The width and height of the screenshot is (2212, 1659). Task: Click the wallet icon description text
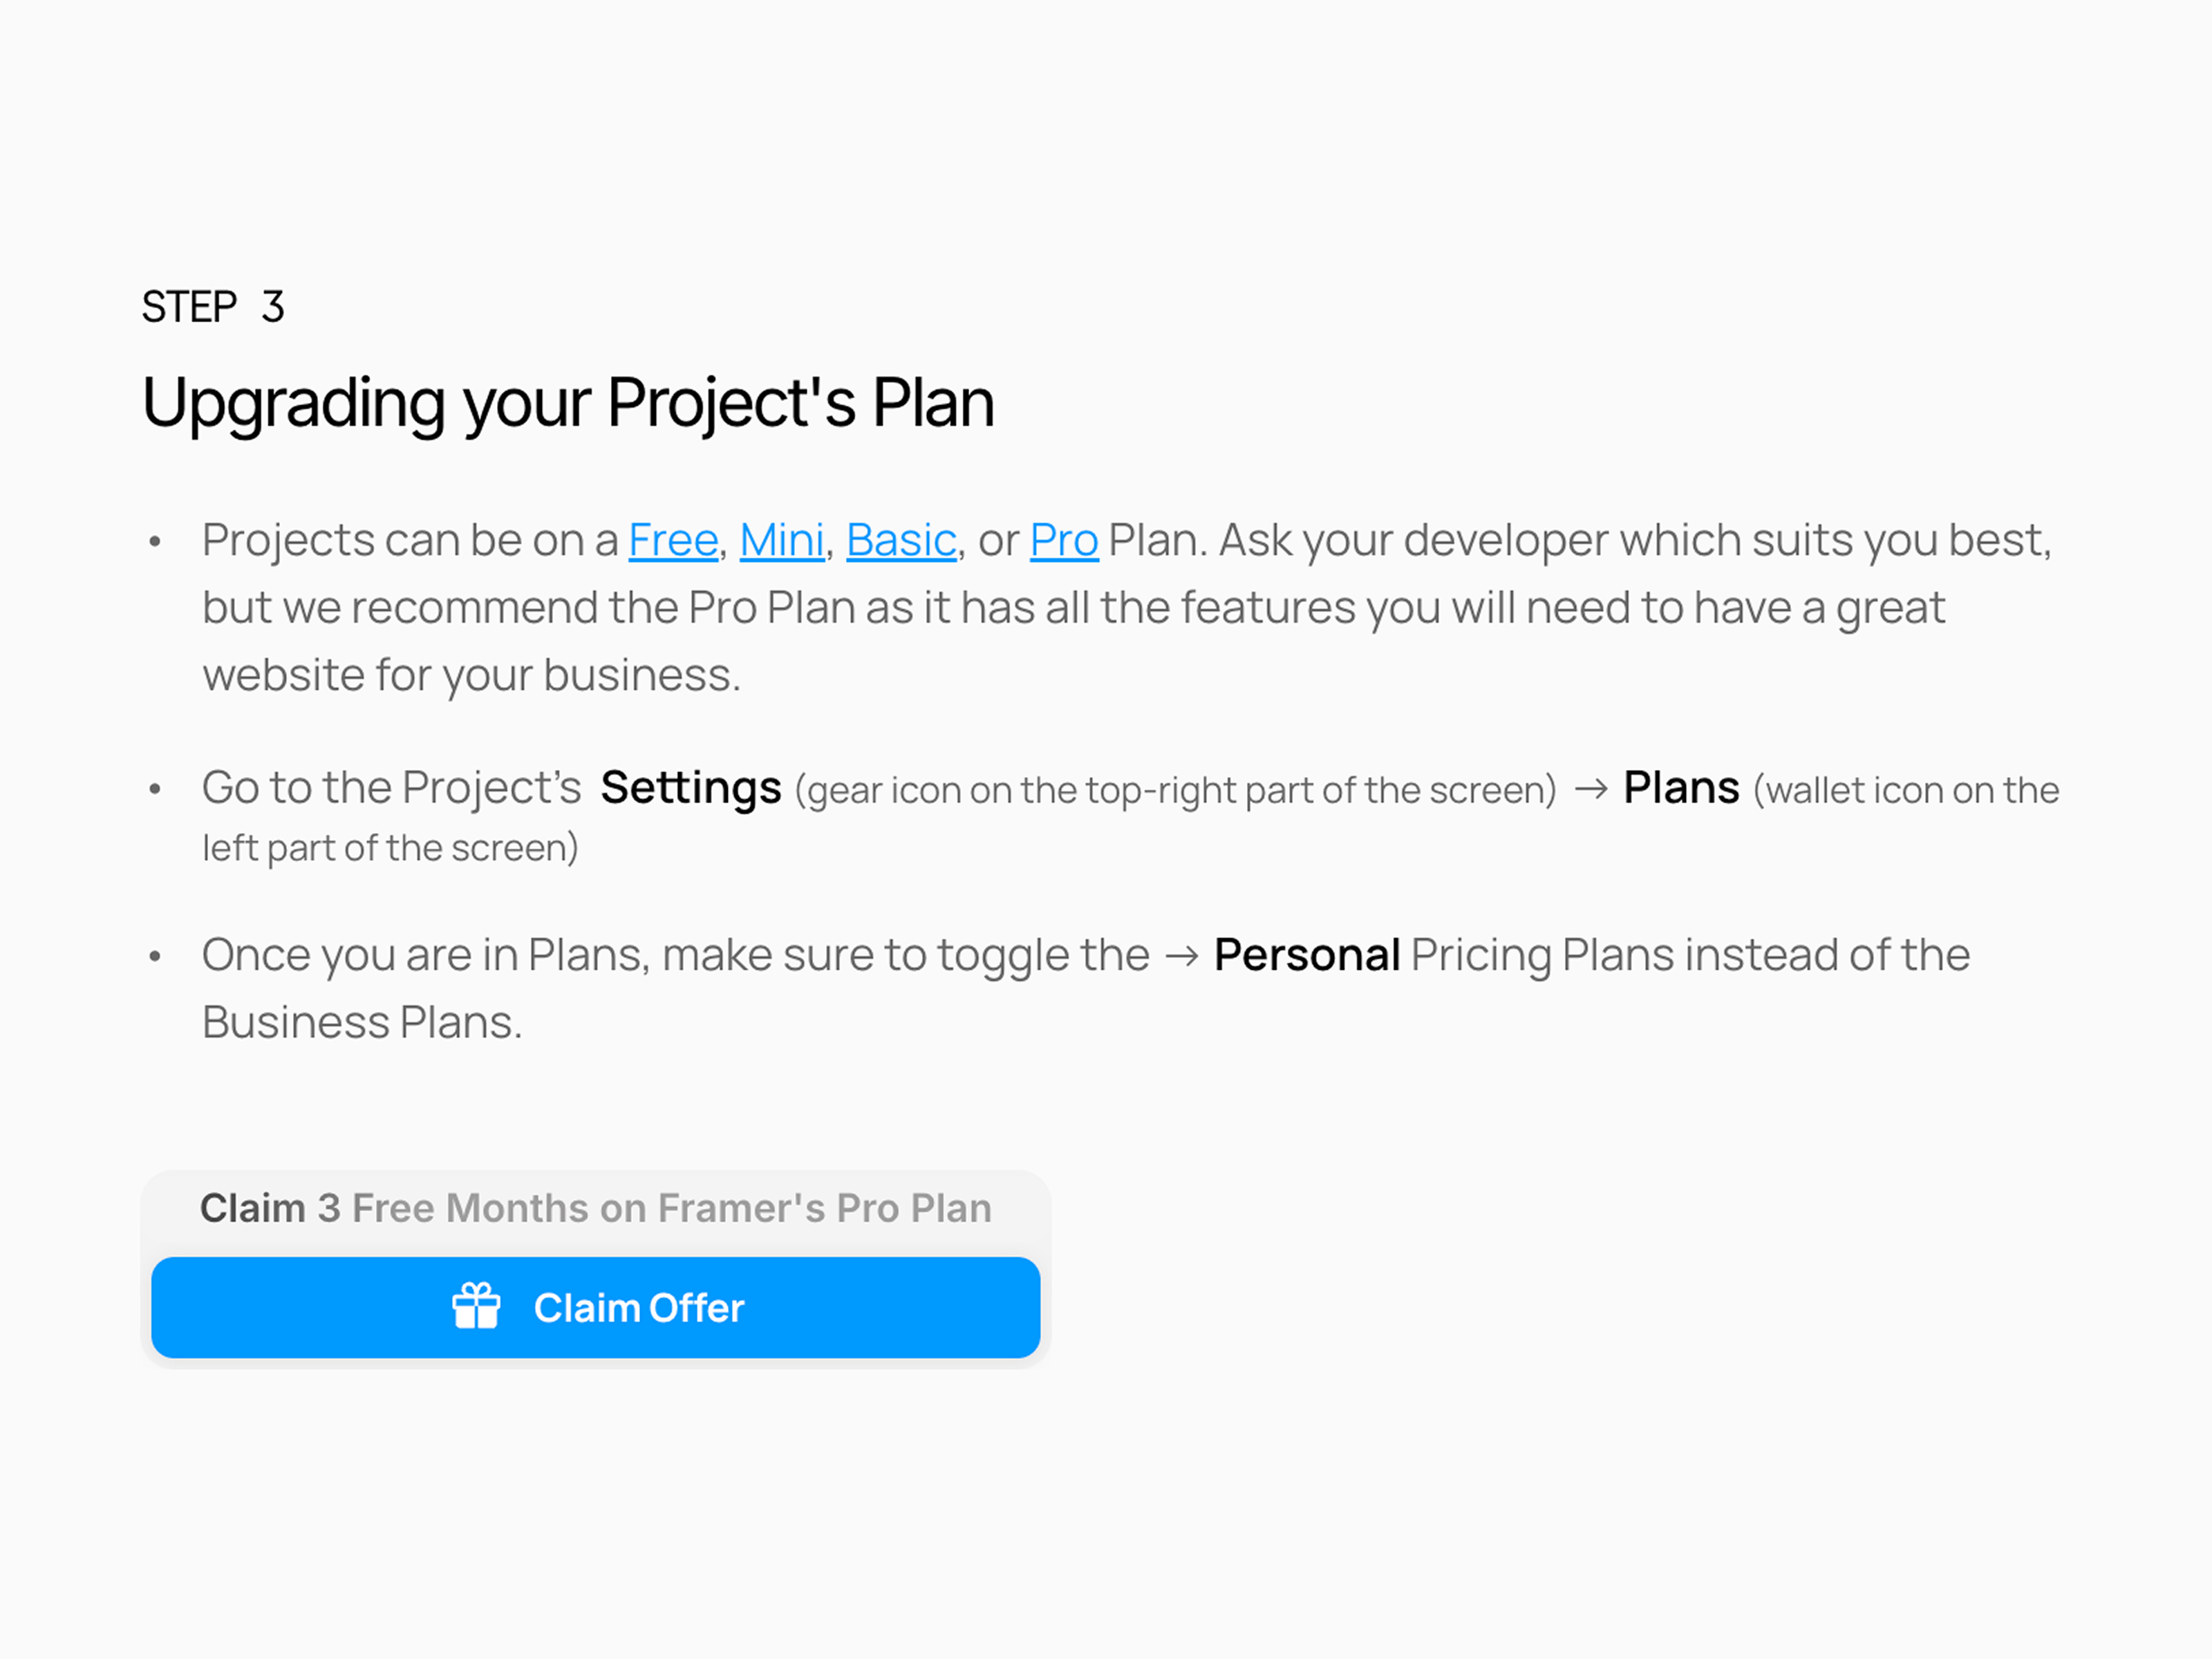point(1131,819)
